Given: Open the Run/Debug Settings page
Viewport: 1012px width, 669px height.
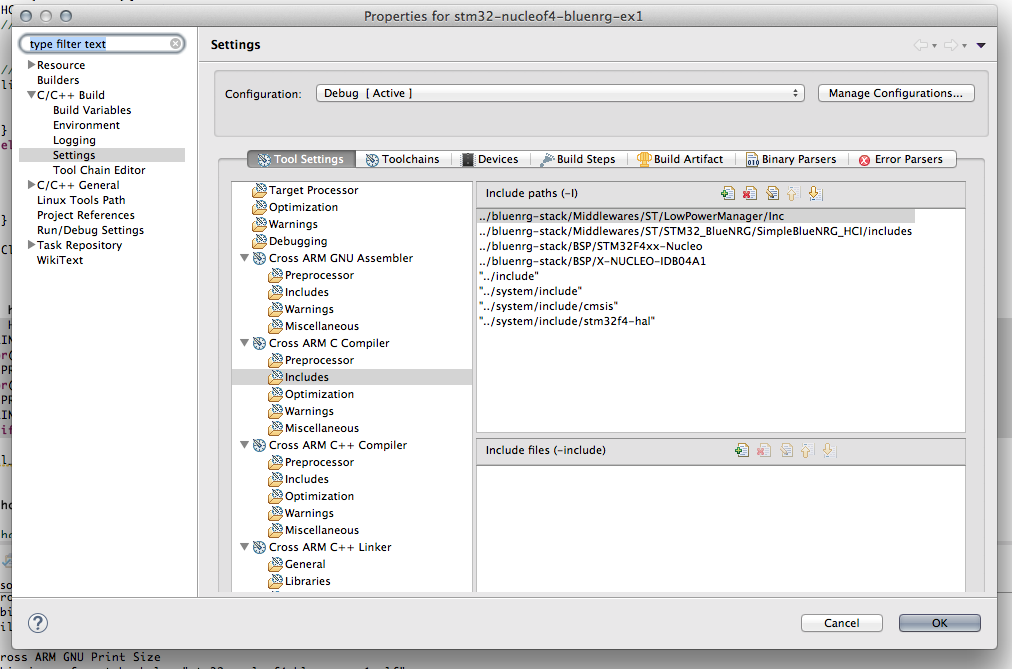Looking at the screenshot, I should click(90, 230).
